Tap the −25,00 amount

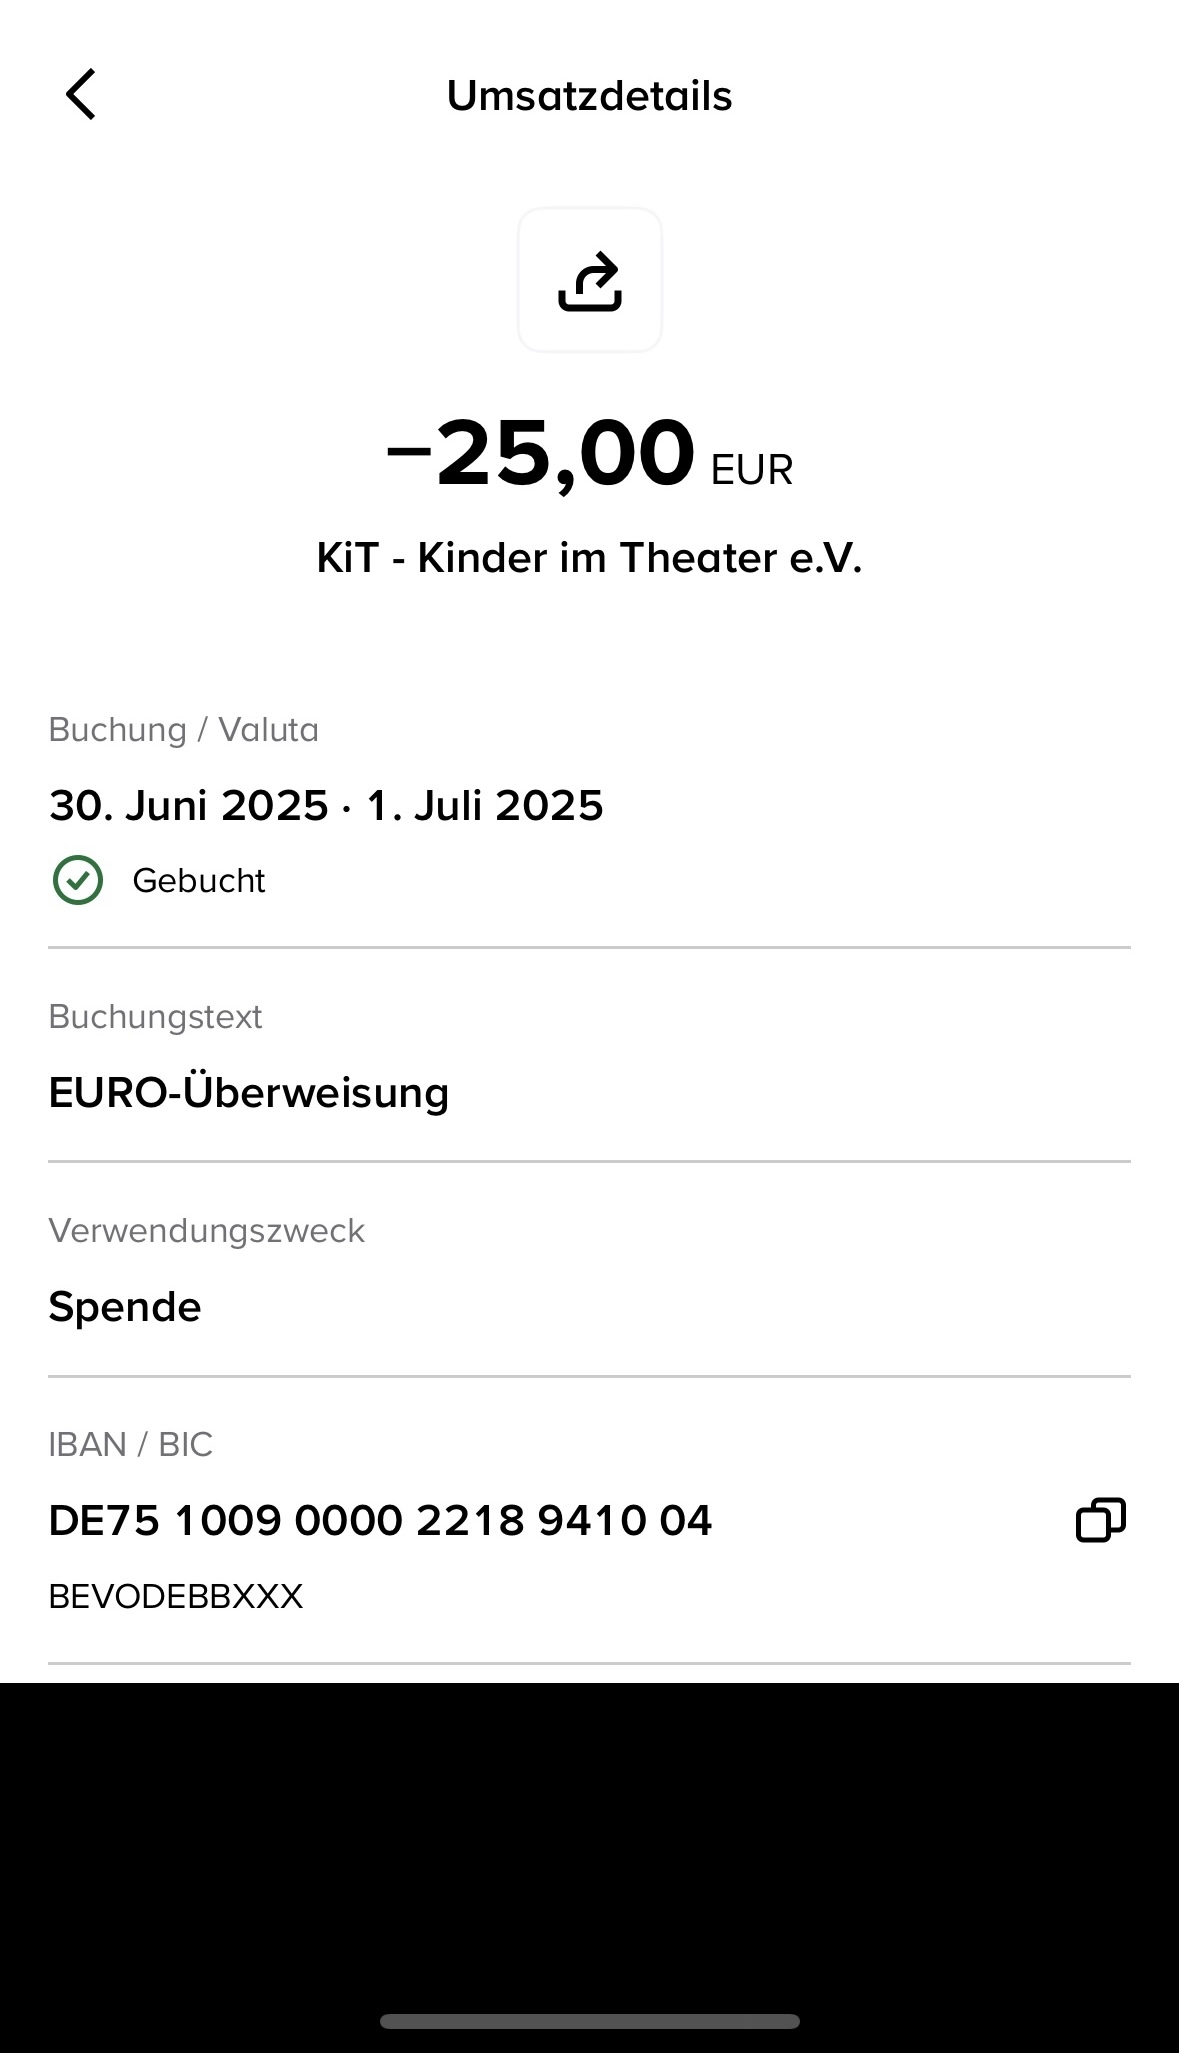coord(541,455)
